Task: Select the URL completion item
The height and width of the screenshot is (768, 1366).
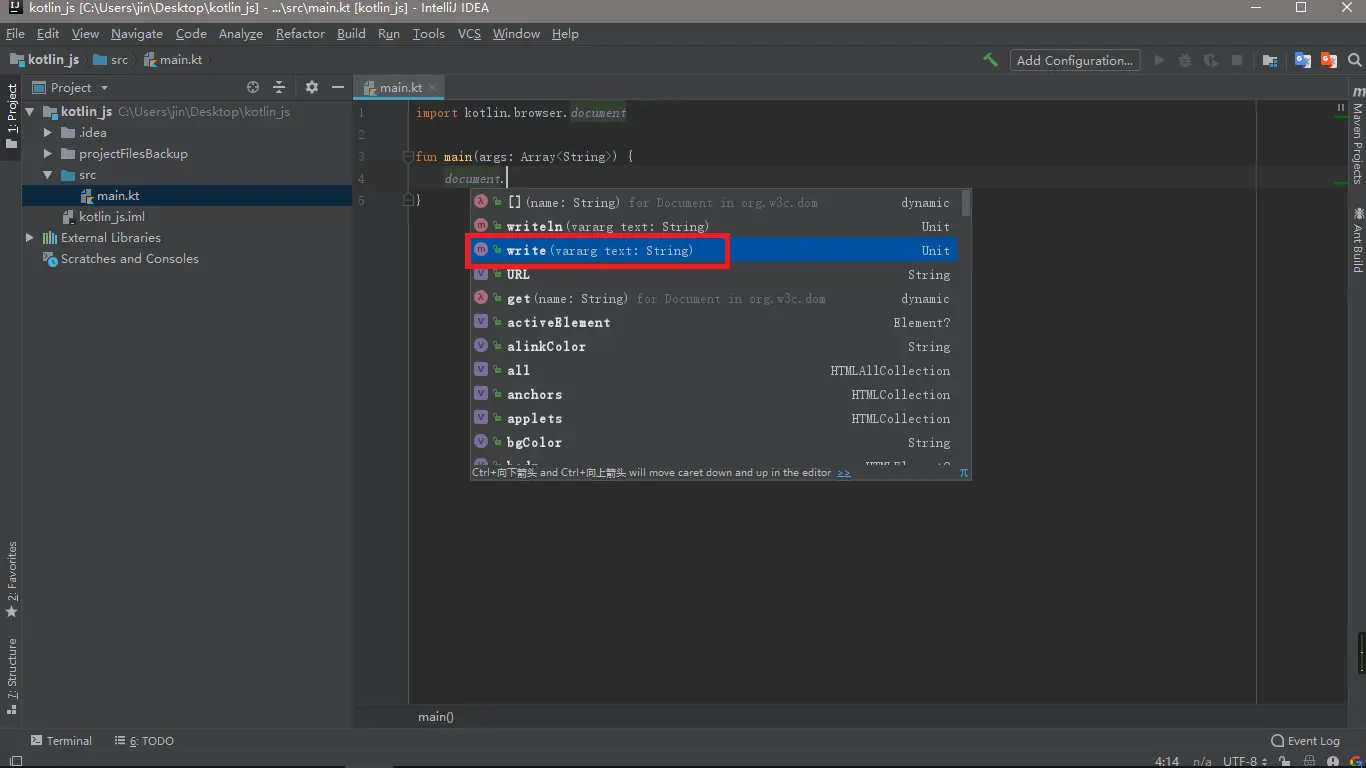Action: (714, 274)
